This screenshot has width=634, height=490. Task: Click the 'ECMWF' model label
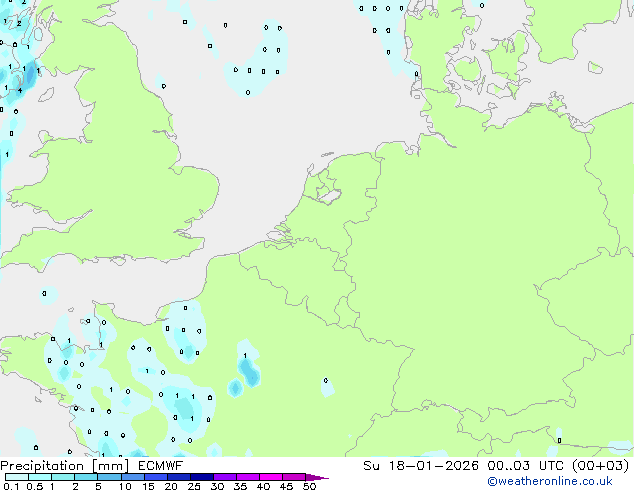161,466
